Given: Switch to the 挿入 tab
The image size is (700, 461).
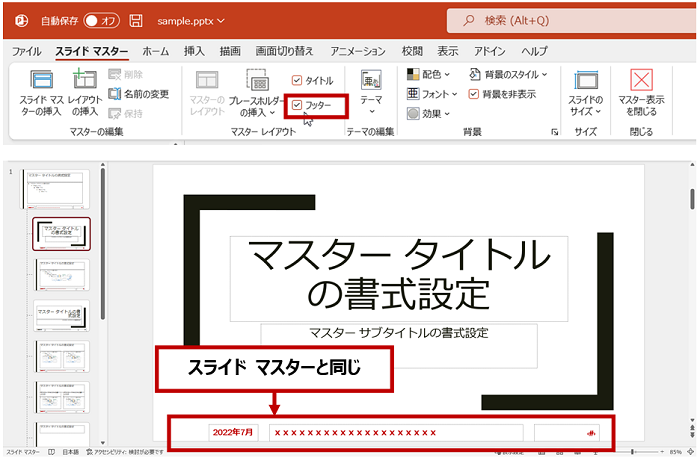Looking at the screenshot, I should pos(194,50).
